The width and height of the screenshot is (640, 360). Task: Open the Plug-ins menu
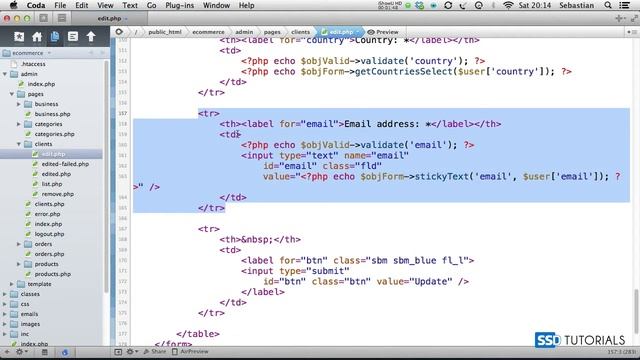(x=180, y=5)
